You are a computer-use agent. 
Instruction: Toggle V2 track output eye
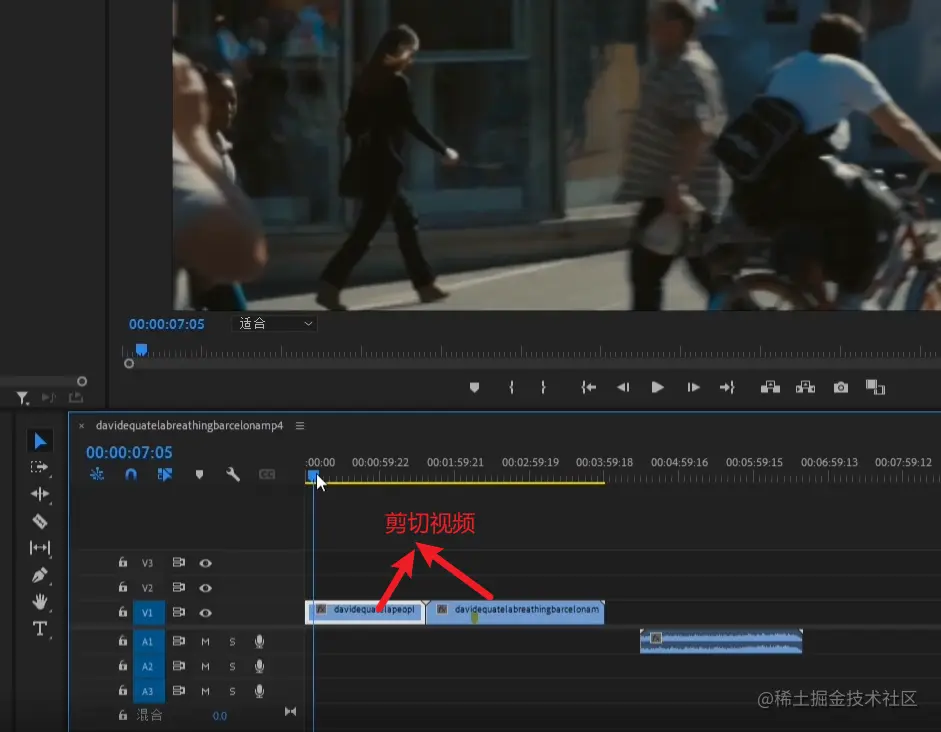(x=205, y=588)
